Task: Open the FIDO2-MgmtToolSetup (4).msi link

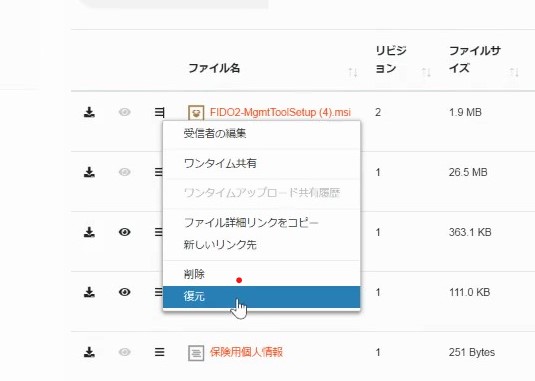Action: click(x=280, y=112)
